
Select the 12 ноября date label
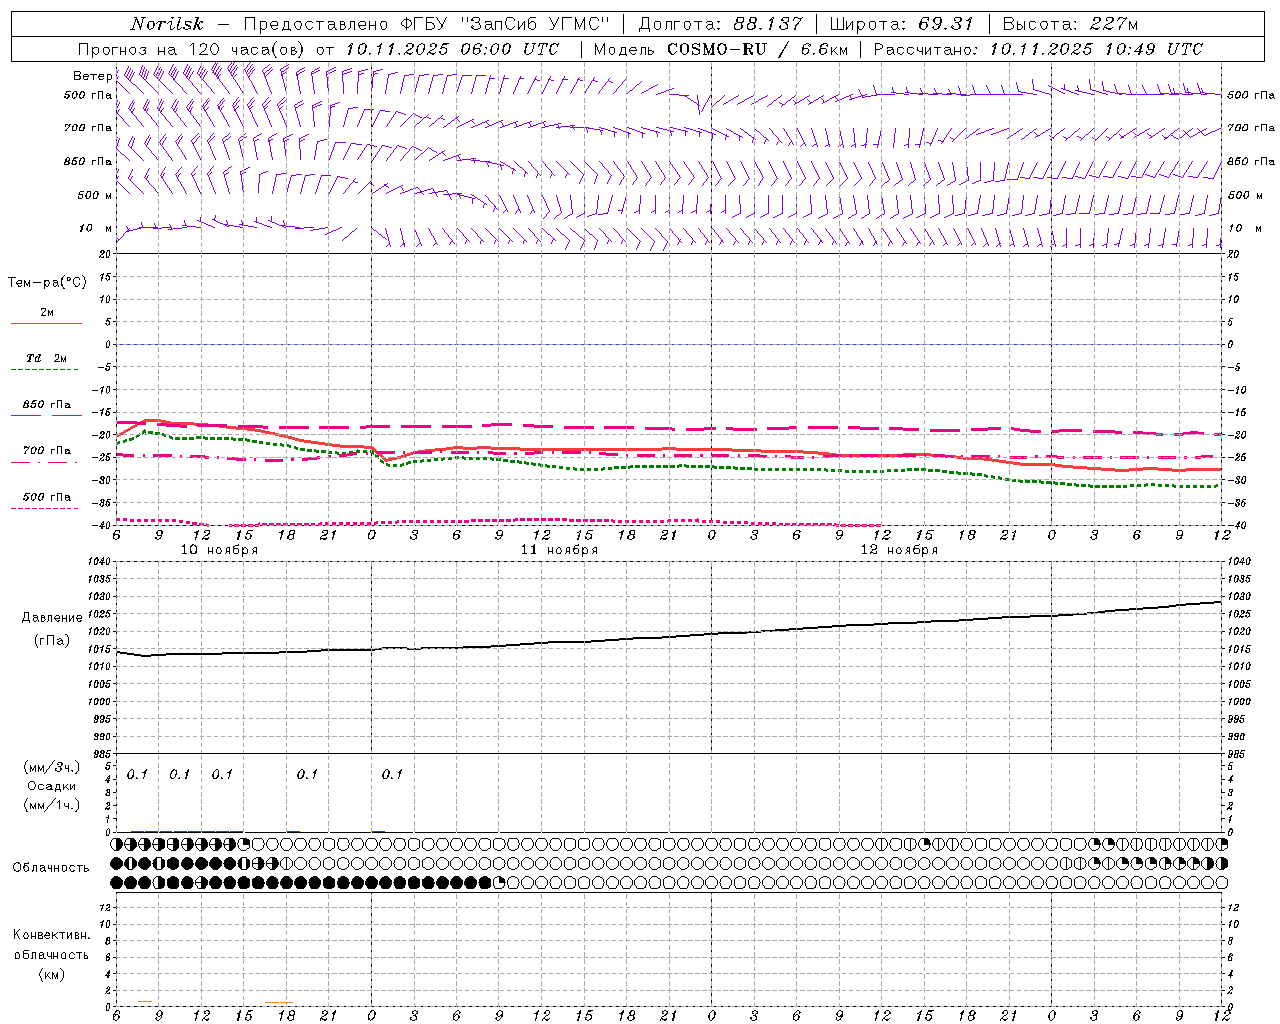click(x=899, y=550)
